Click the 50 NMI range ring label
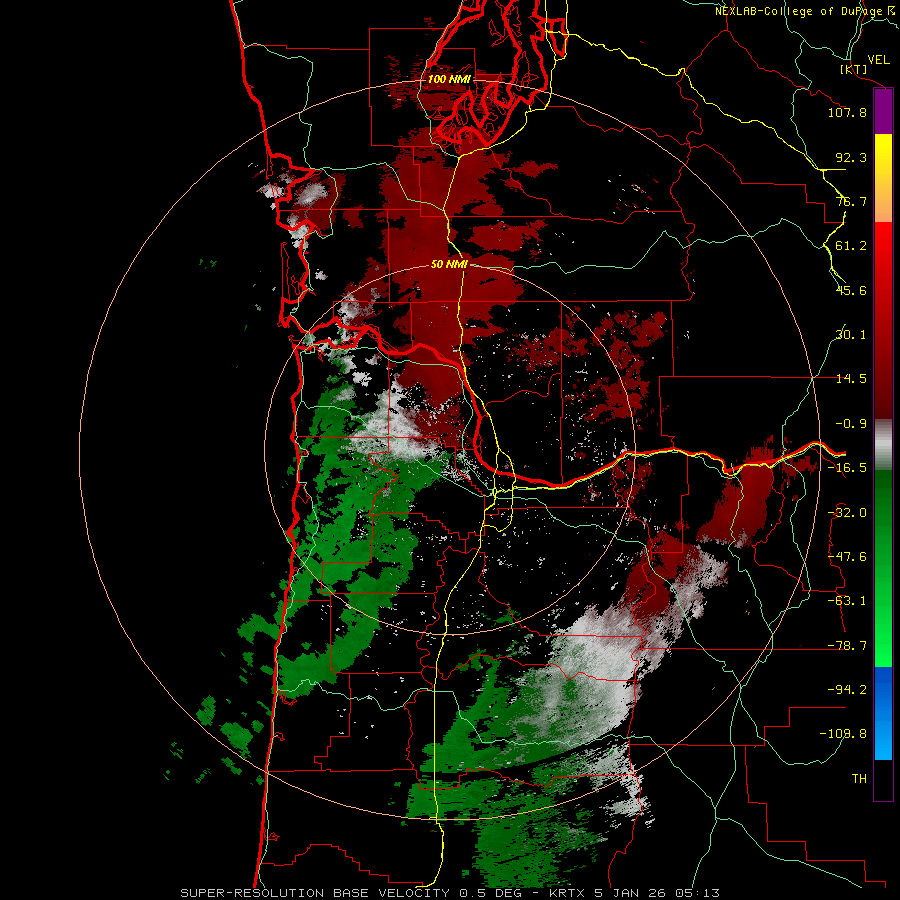 [x=449, y=265]
